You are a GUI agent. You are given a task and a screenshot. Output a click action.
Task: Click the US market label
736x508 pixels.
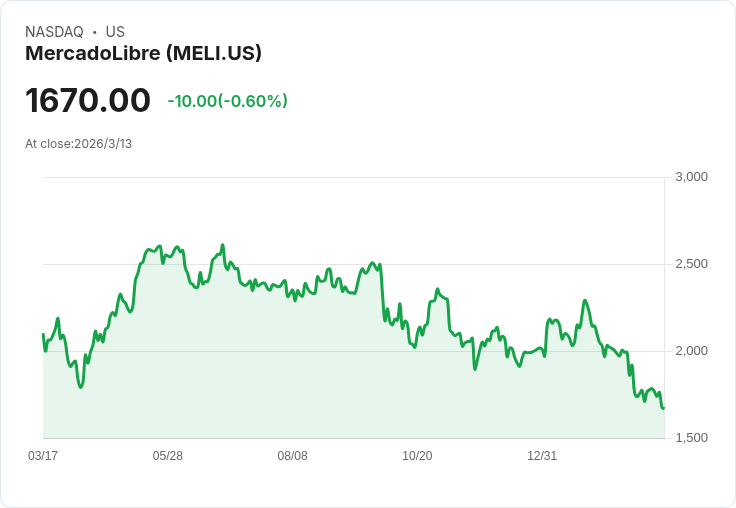[x=115, y=32]
